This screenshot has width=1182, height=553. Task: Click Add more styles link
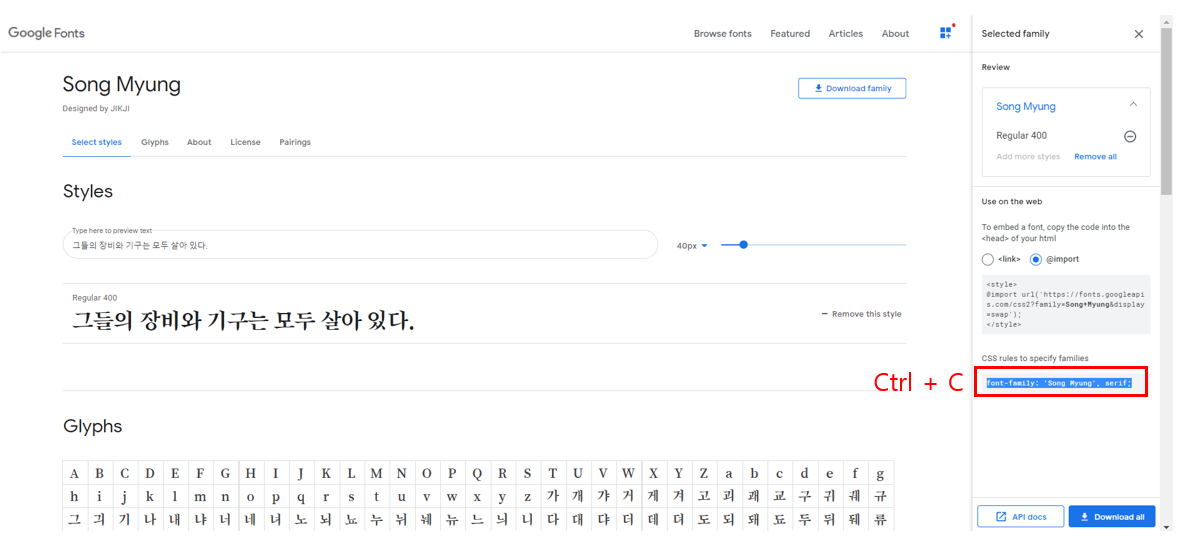pos(1027,157)
